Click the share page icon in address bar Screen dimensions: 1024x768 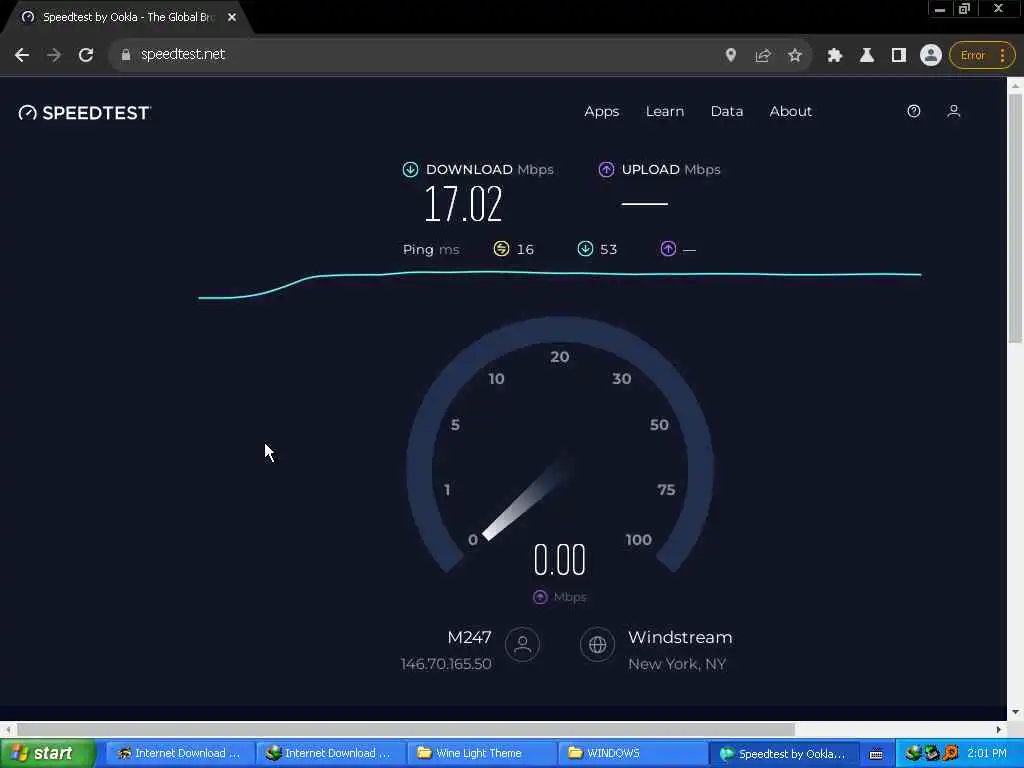[762, 56]
